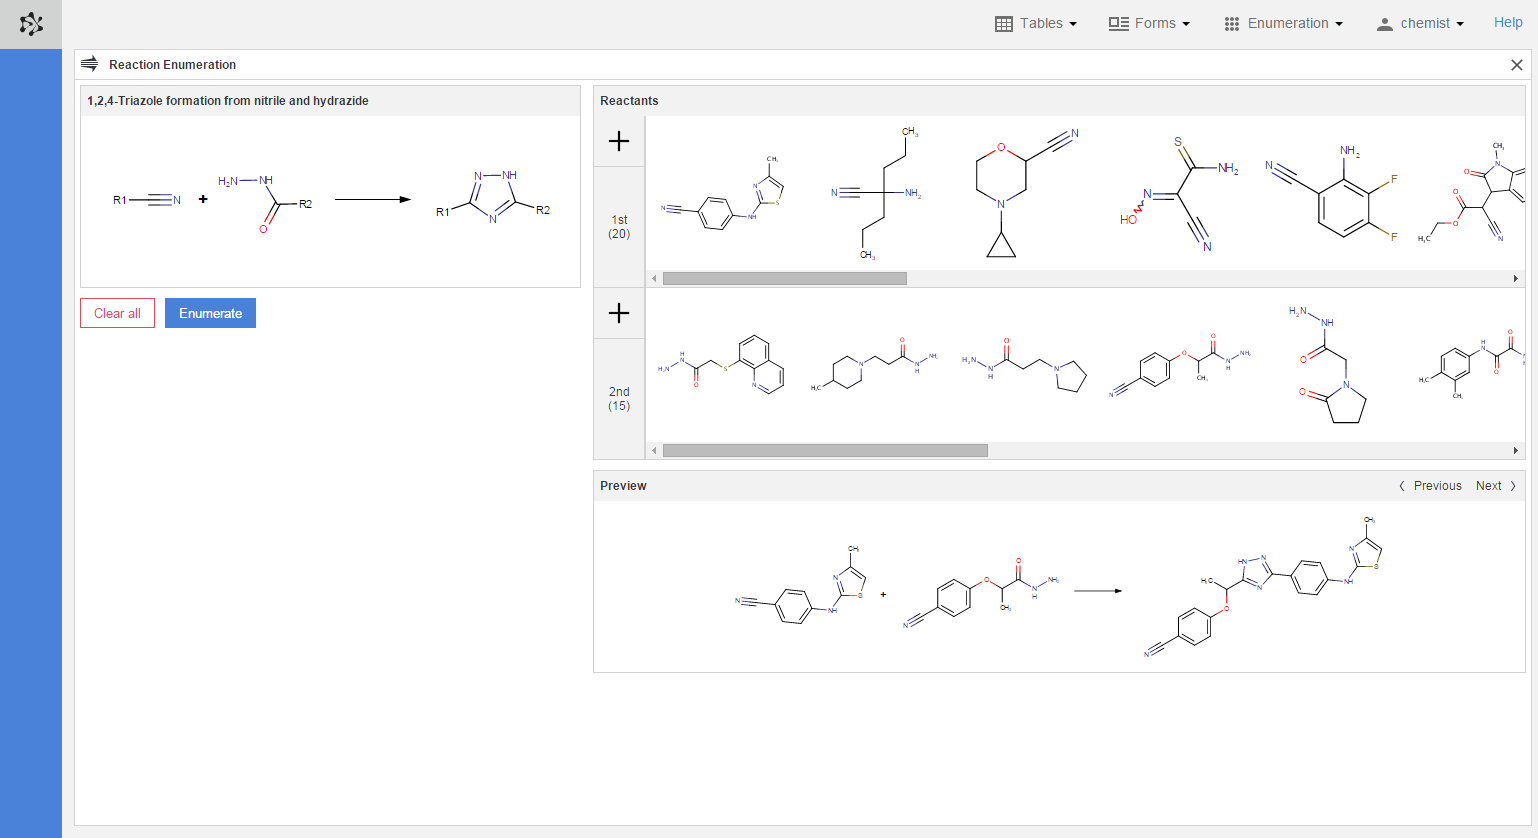The width and height of the screenshot is (1538, 838).
Task: Click 2nd reactants scroll right arrow
Action: (x=1516, y=451)
